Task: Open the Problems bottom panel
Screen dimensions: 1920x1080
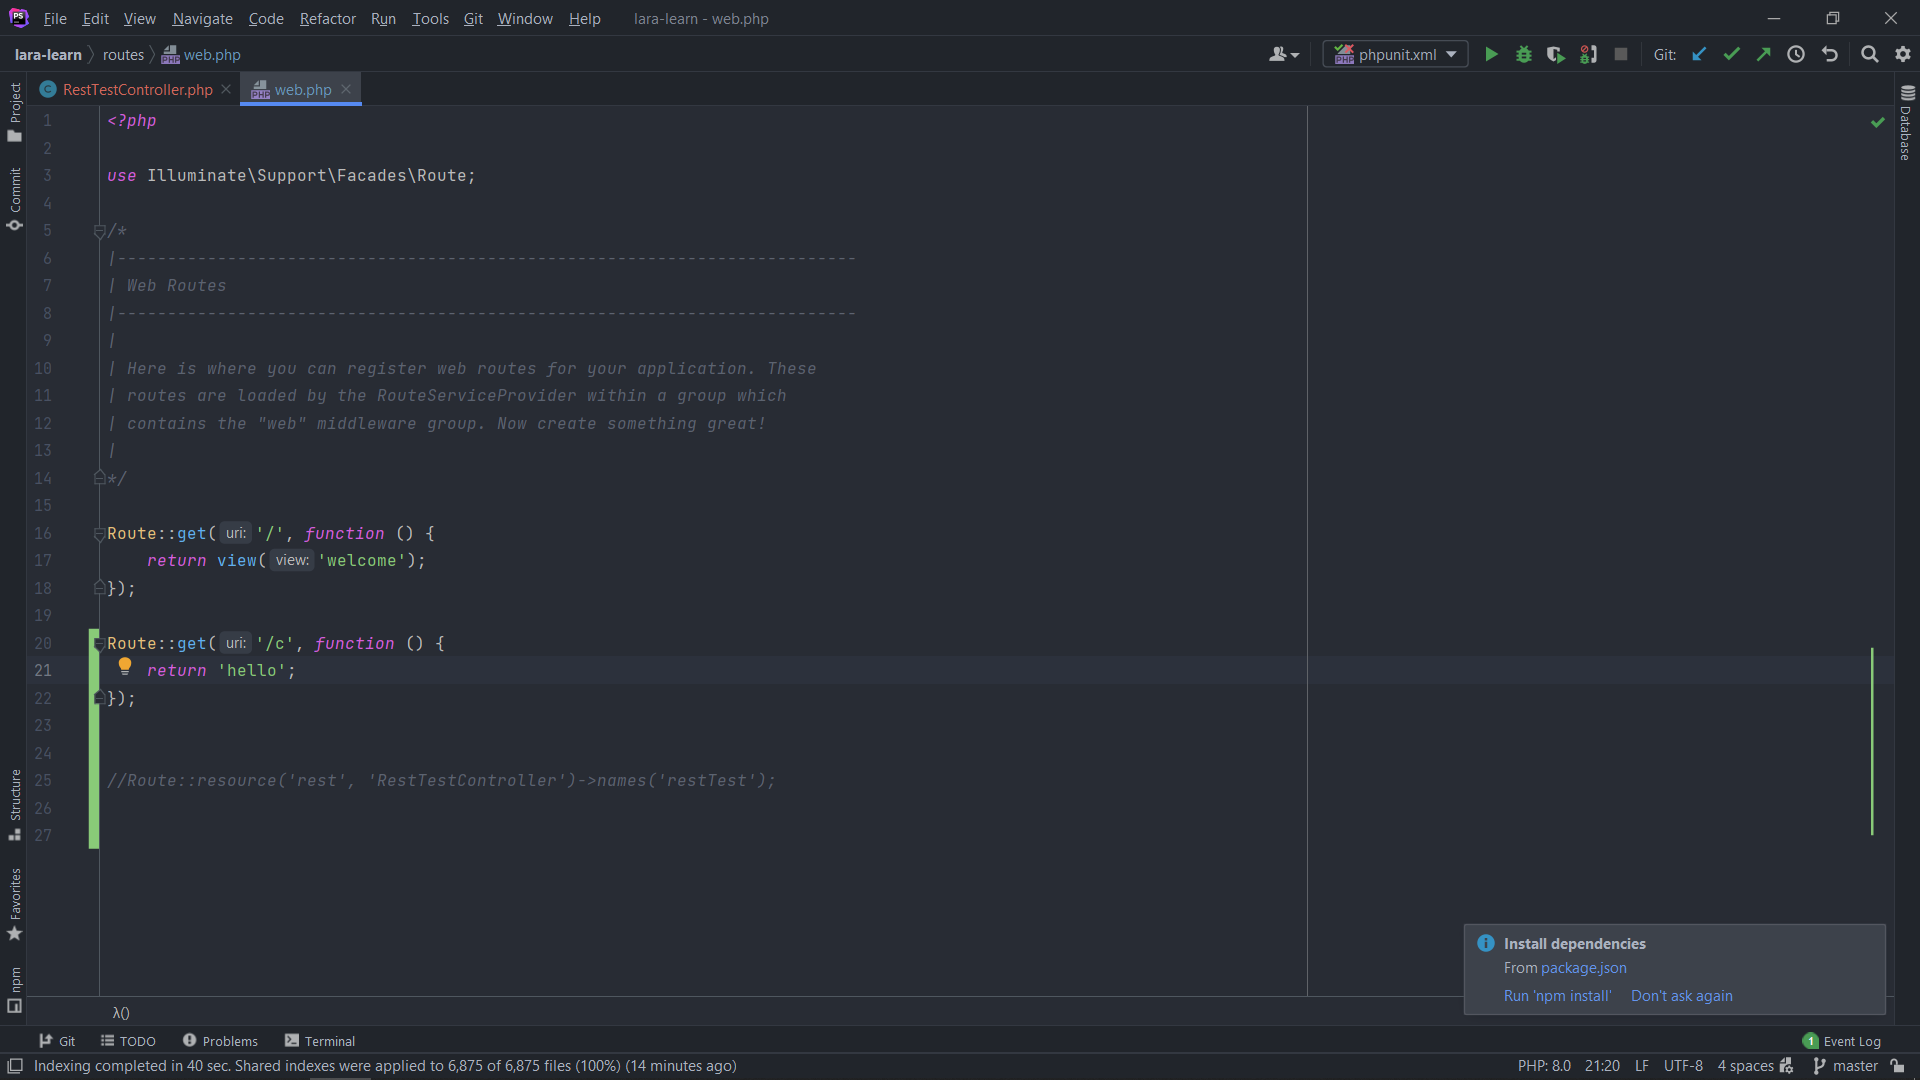Action: 220,1041
